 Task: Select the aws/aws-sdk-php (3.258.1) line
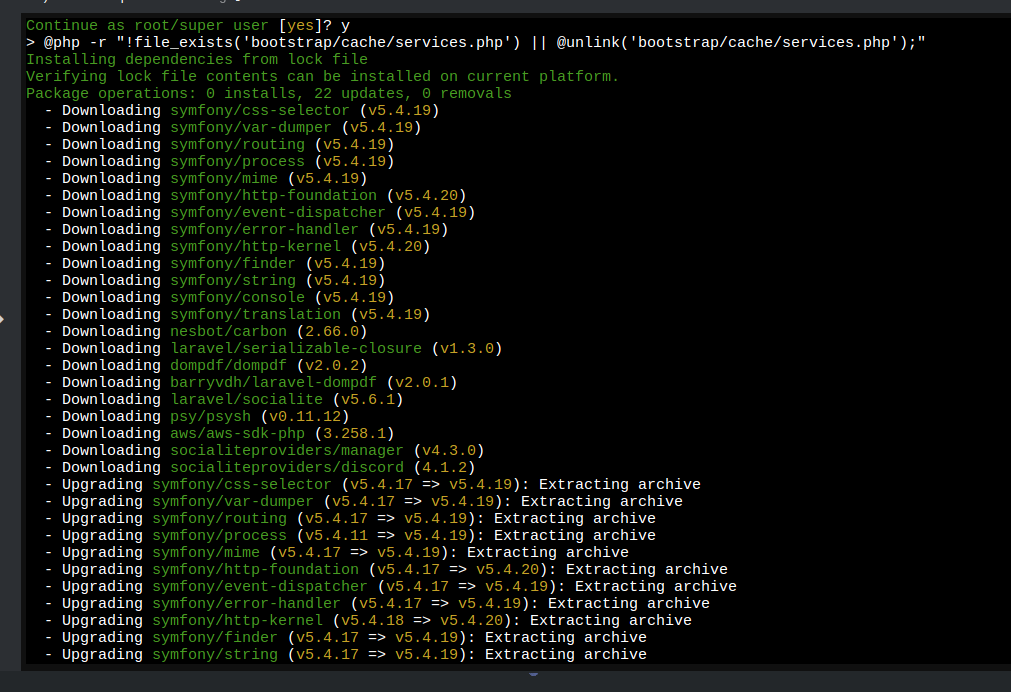[219, 433]
